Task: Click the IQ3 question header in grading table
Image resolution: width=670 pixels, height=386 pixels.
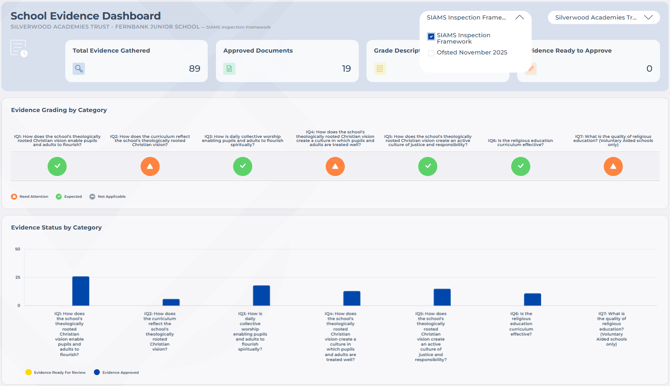Action: click(x=243, y=141)
